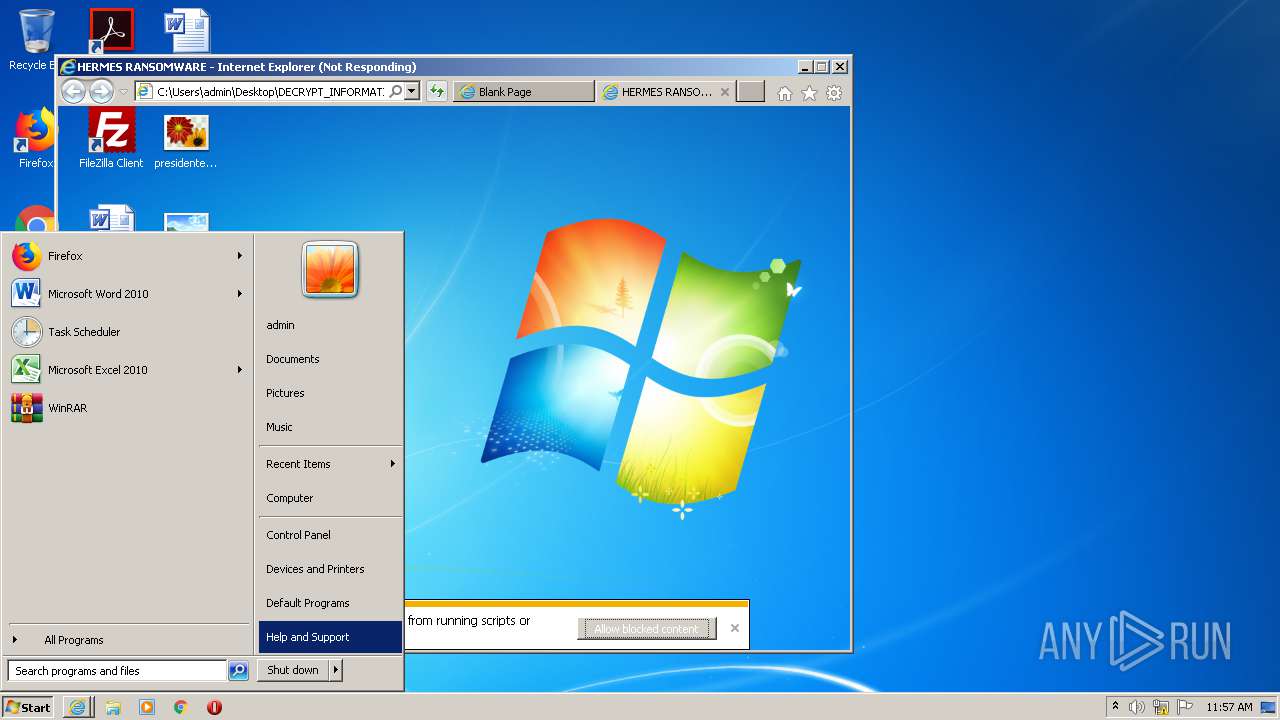This screenshot has height=720, width=1280.
Task: Expand the Firefox jump list arrow
Action: [x=240, y=256]
